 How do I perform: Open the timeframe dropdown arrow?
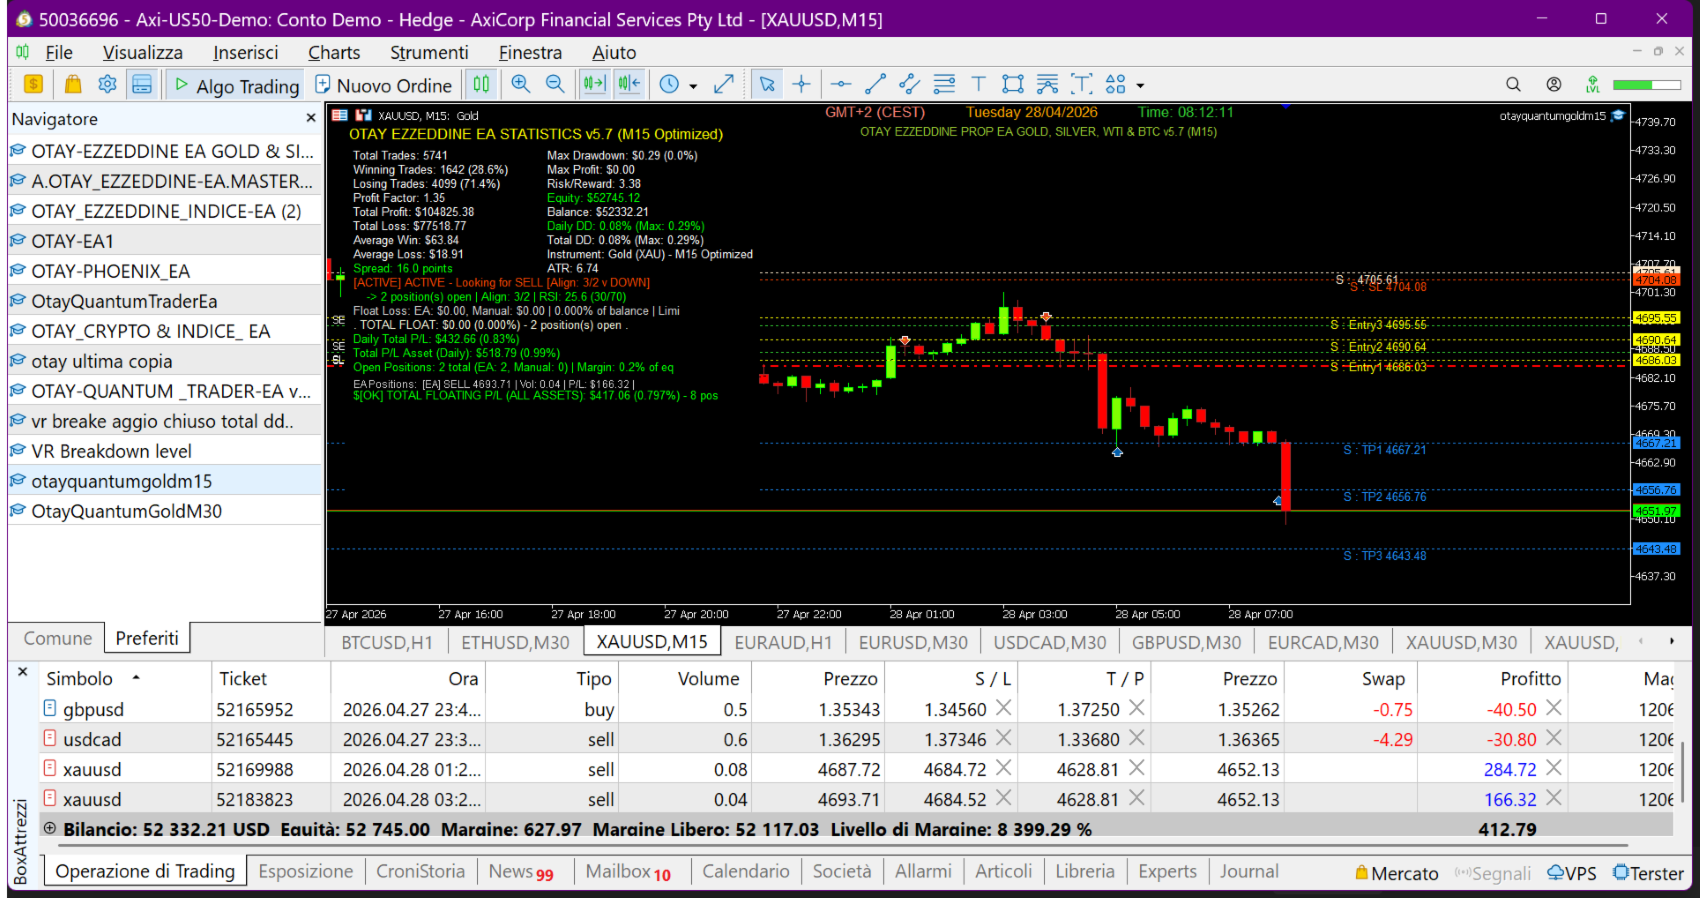tap(693, 86)
